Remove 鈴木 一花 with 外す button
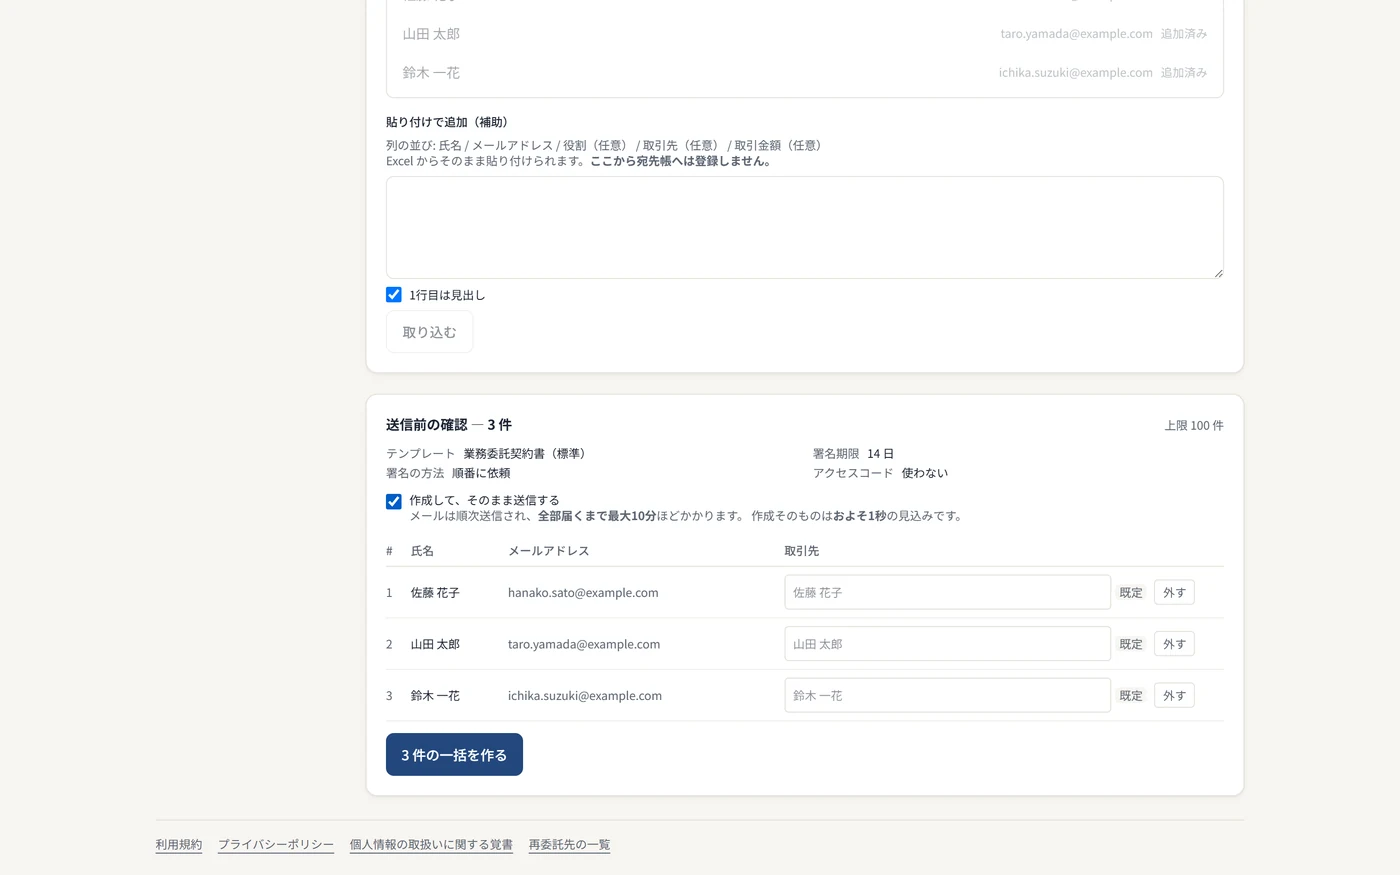The image size is (1400, 875). [1174, 696]
